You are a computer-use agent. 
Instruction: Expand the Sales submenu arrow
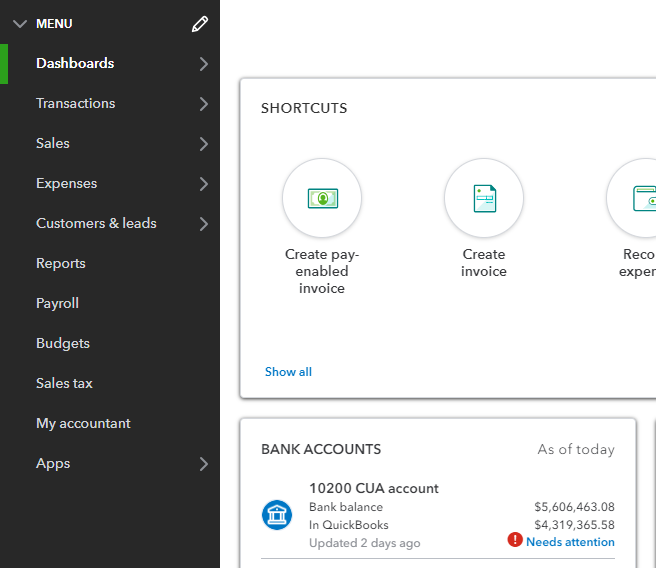coord(204,144)
